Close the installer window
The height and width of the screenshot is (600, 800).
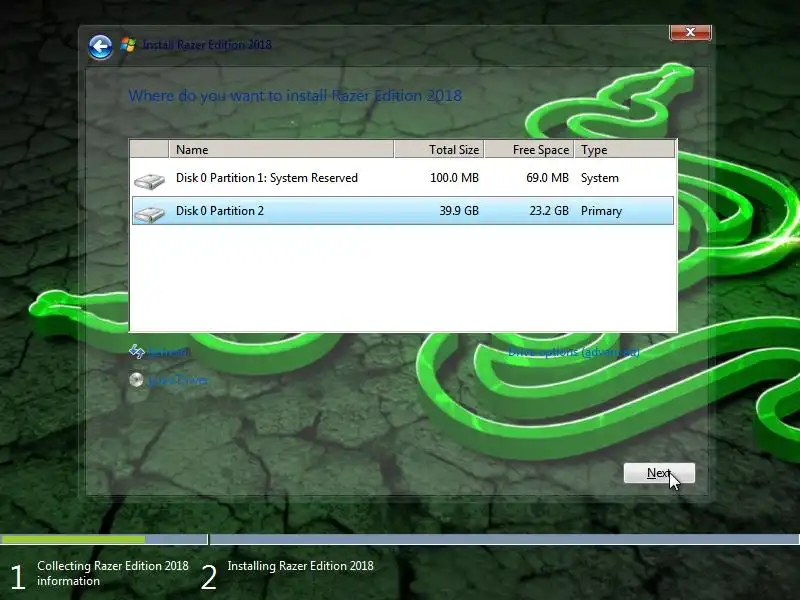690,32
